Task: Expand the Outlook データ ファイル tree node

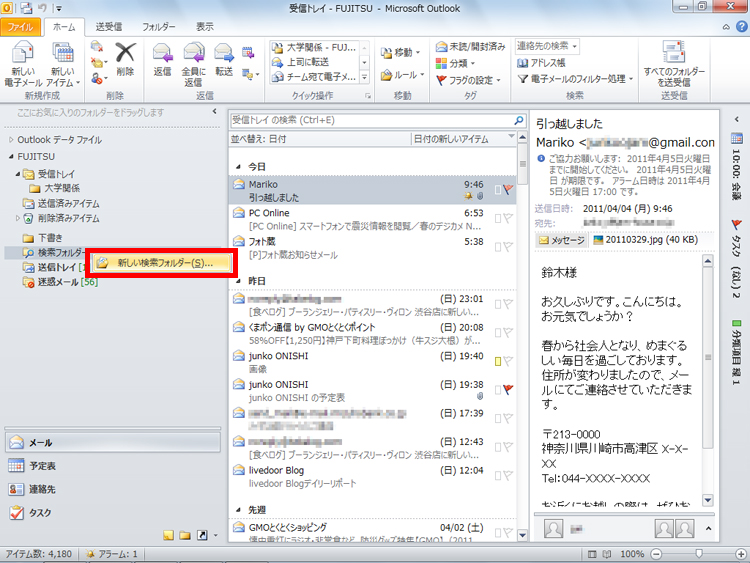Action: coord(11,140)
